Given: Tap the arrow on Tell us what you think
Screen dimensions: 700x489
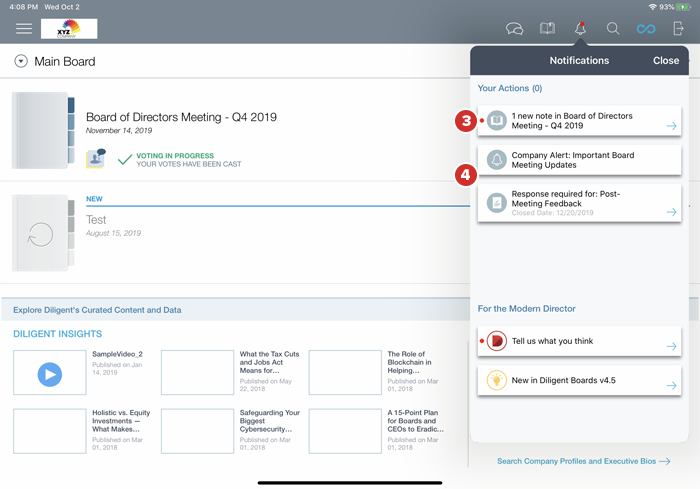Looking at the screenshot, I should pyautogui.click(x=671, y=346).
